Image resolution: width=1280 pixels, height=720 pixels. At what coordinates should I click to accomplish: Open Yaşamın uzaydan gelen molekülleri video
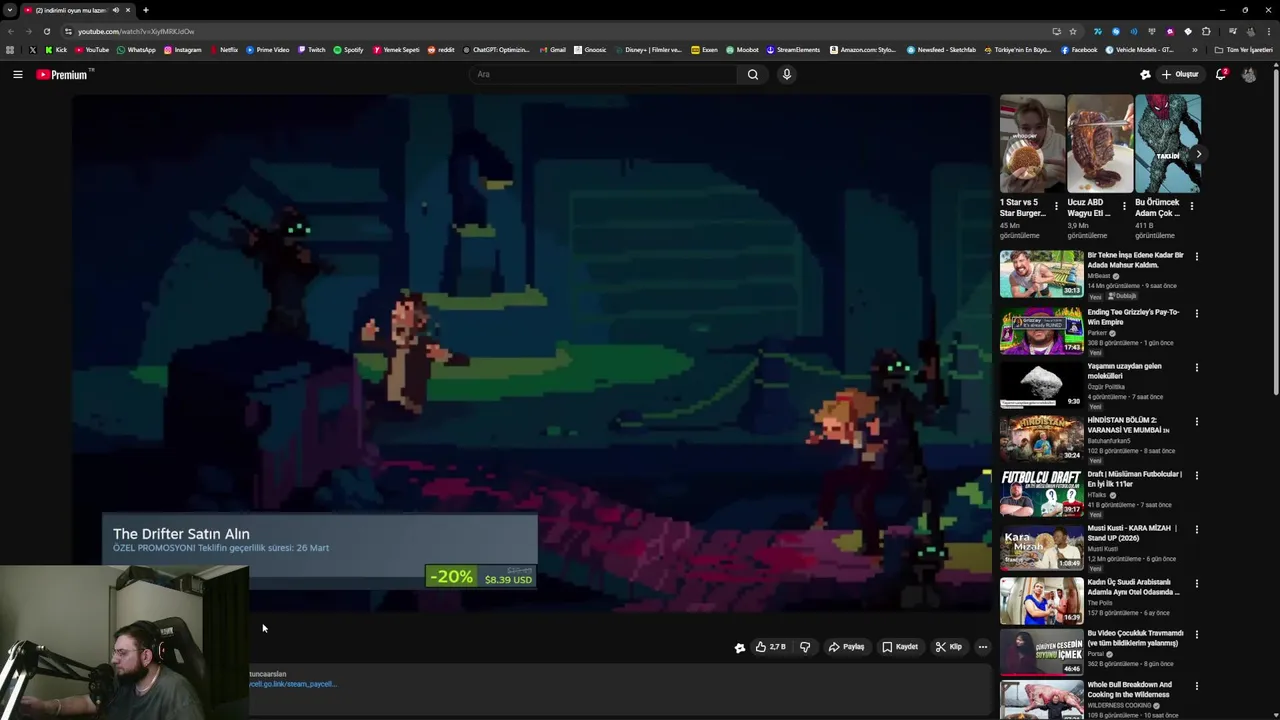[1041, 385]
